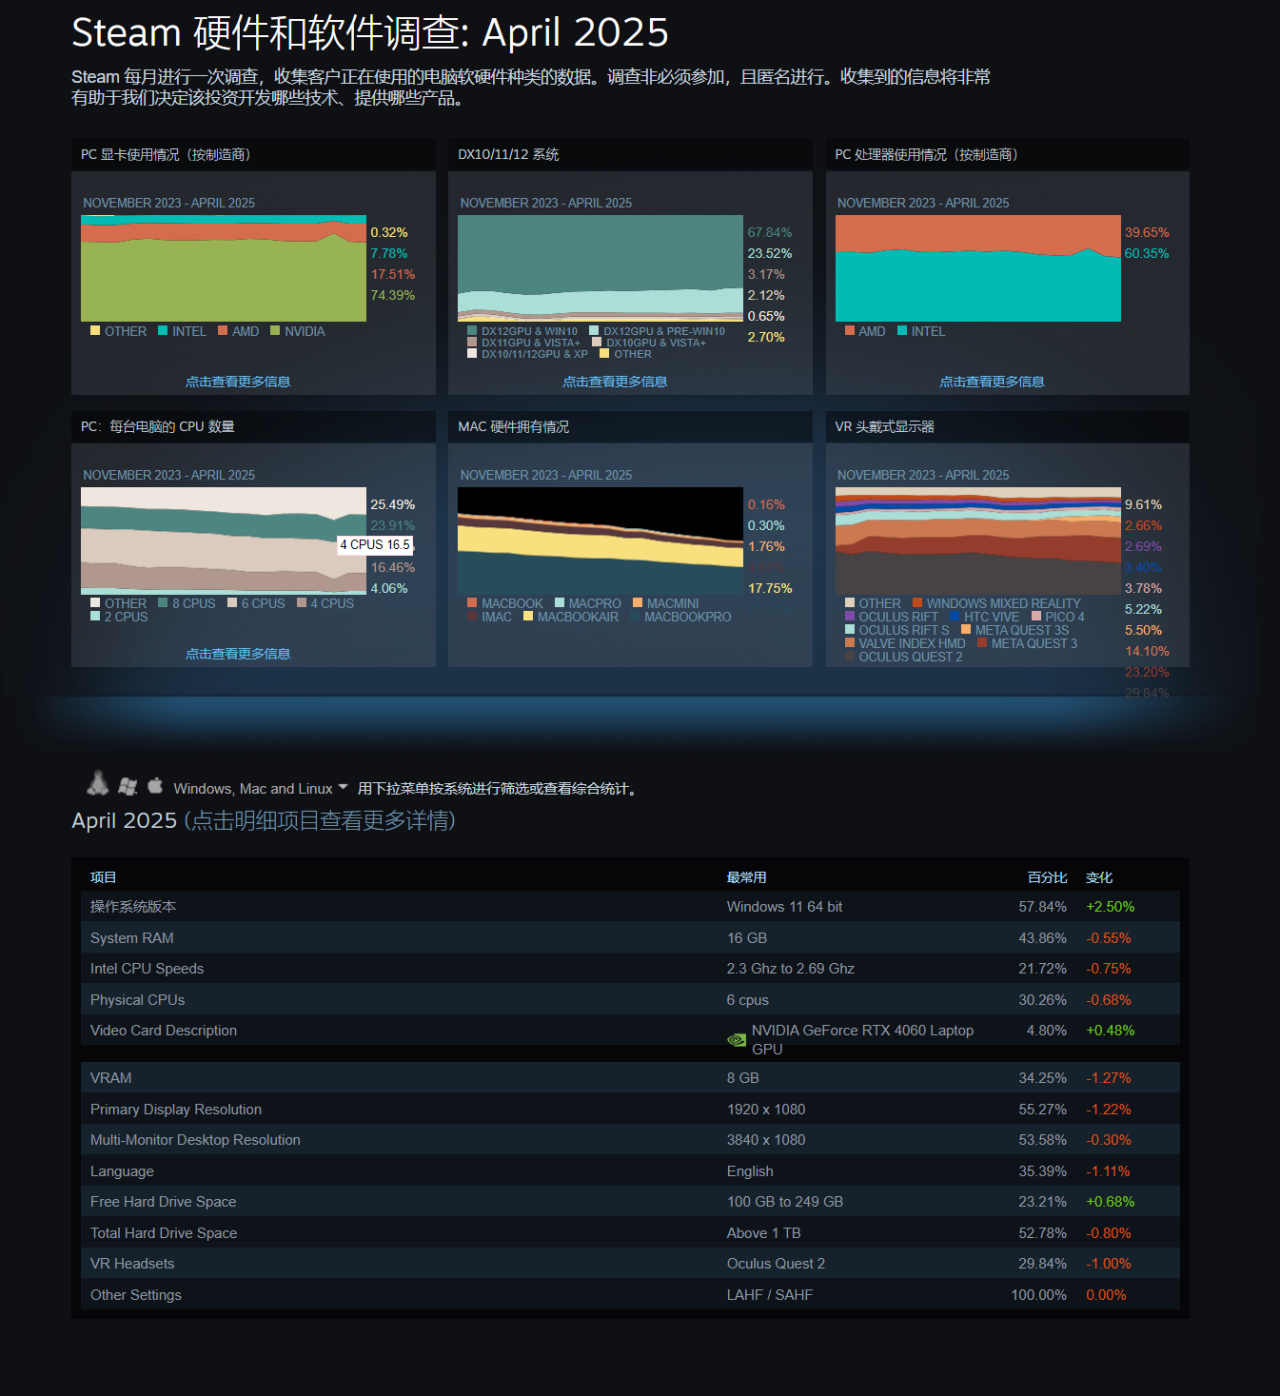
Task: Open the Intel CPU Speeds row
Action: point(630,968)
